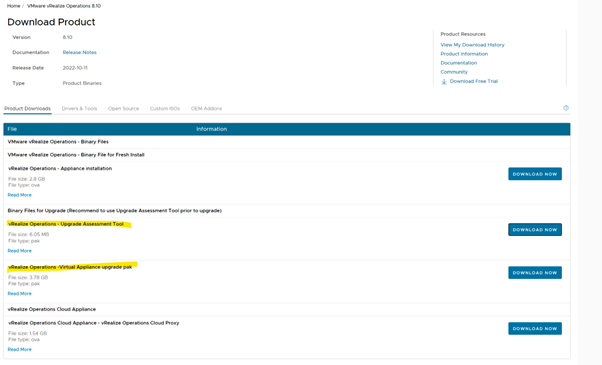
Task: Download the Cloud Proxy ova
Action: tap(535, 329)
